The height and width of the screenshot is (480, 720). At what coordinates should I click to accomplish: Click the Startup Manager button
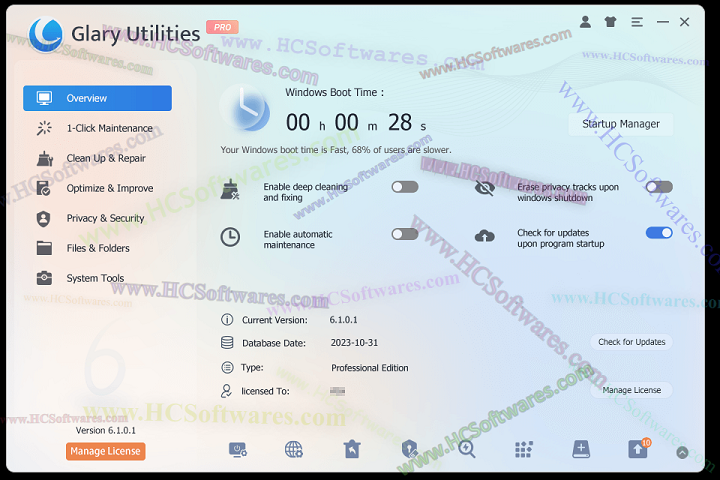click(x=621, y=124)
